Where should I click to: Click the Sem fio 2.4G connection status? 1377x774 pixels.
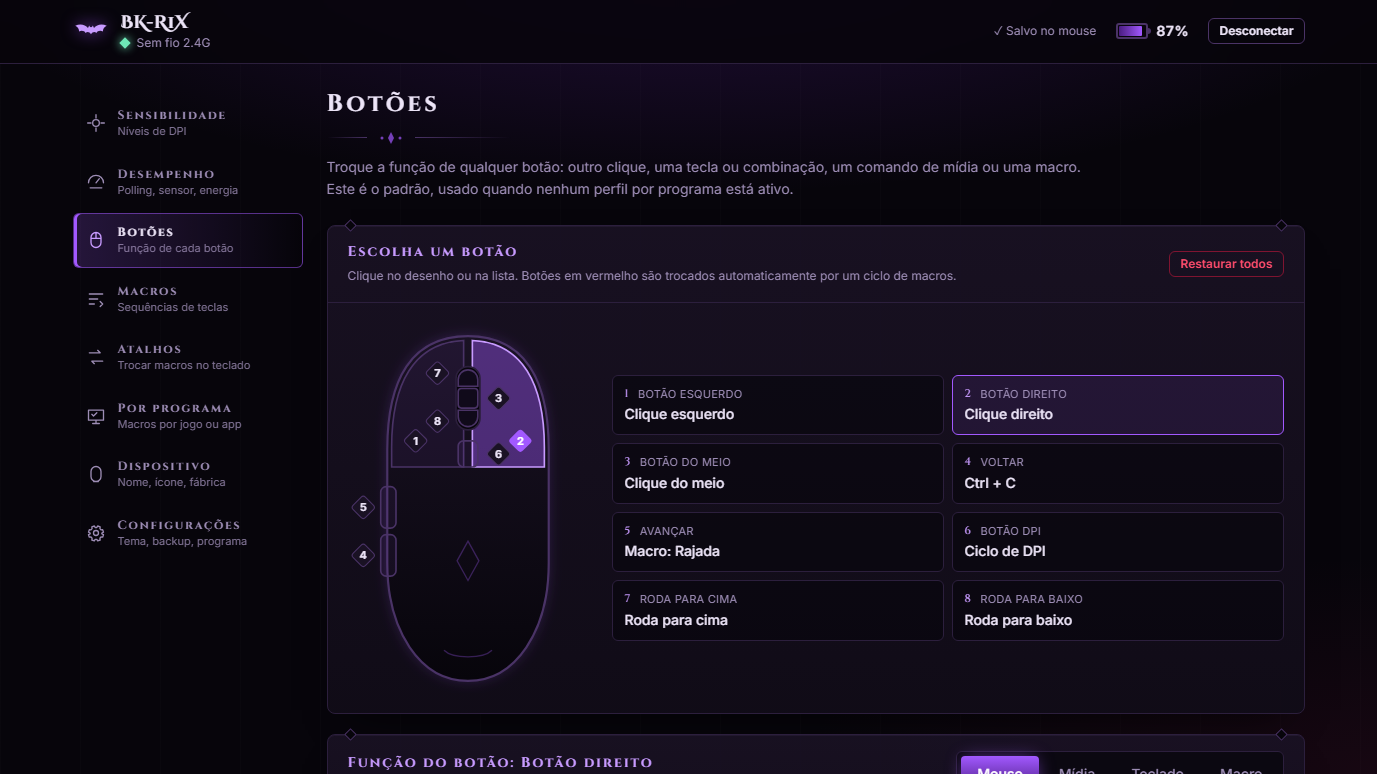(165, 43)
